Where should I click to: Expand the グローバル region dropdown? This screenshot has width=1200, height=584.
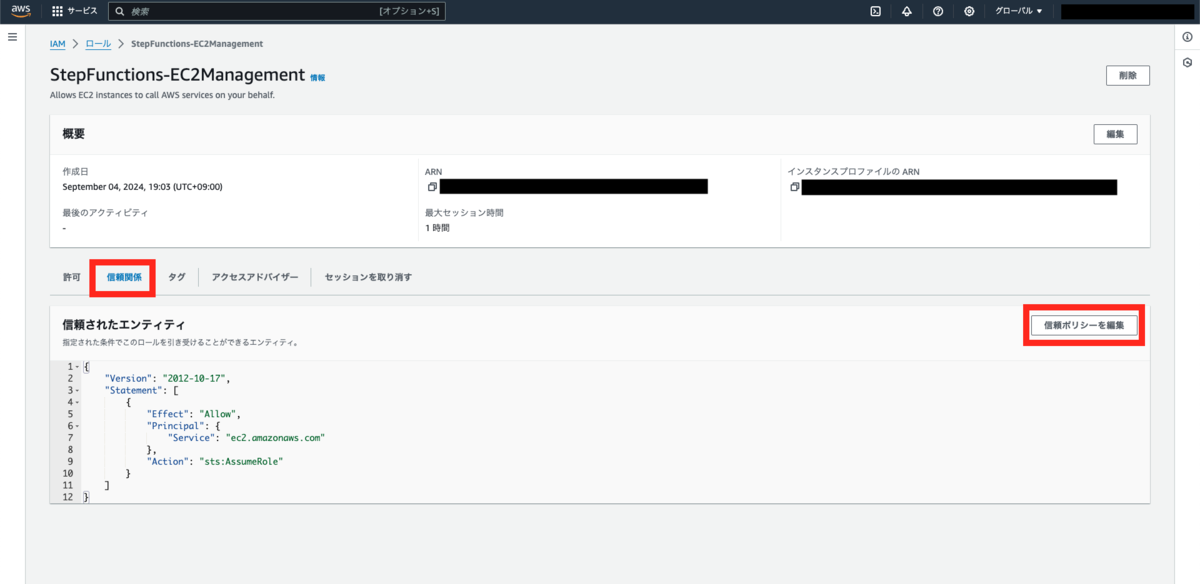(x=1019, y=11)
